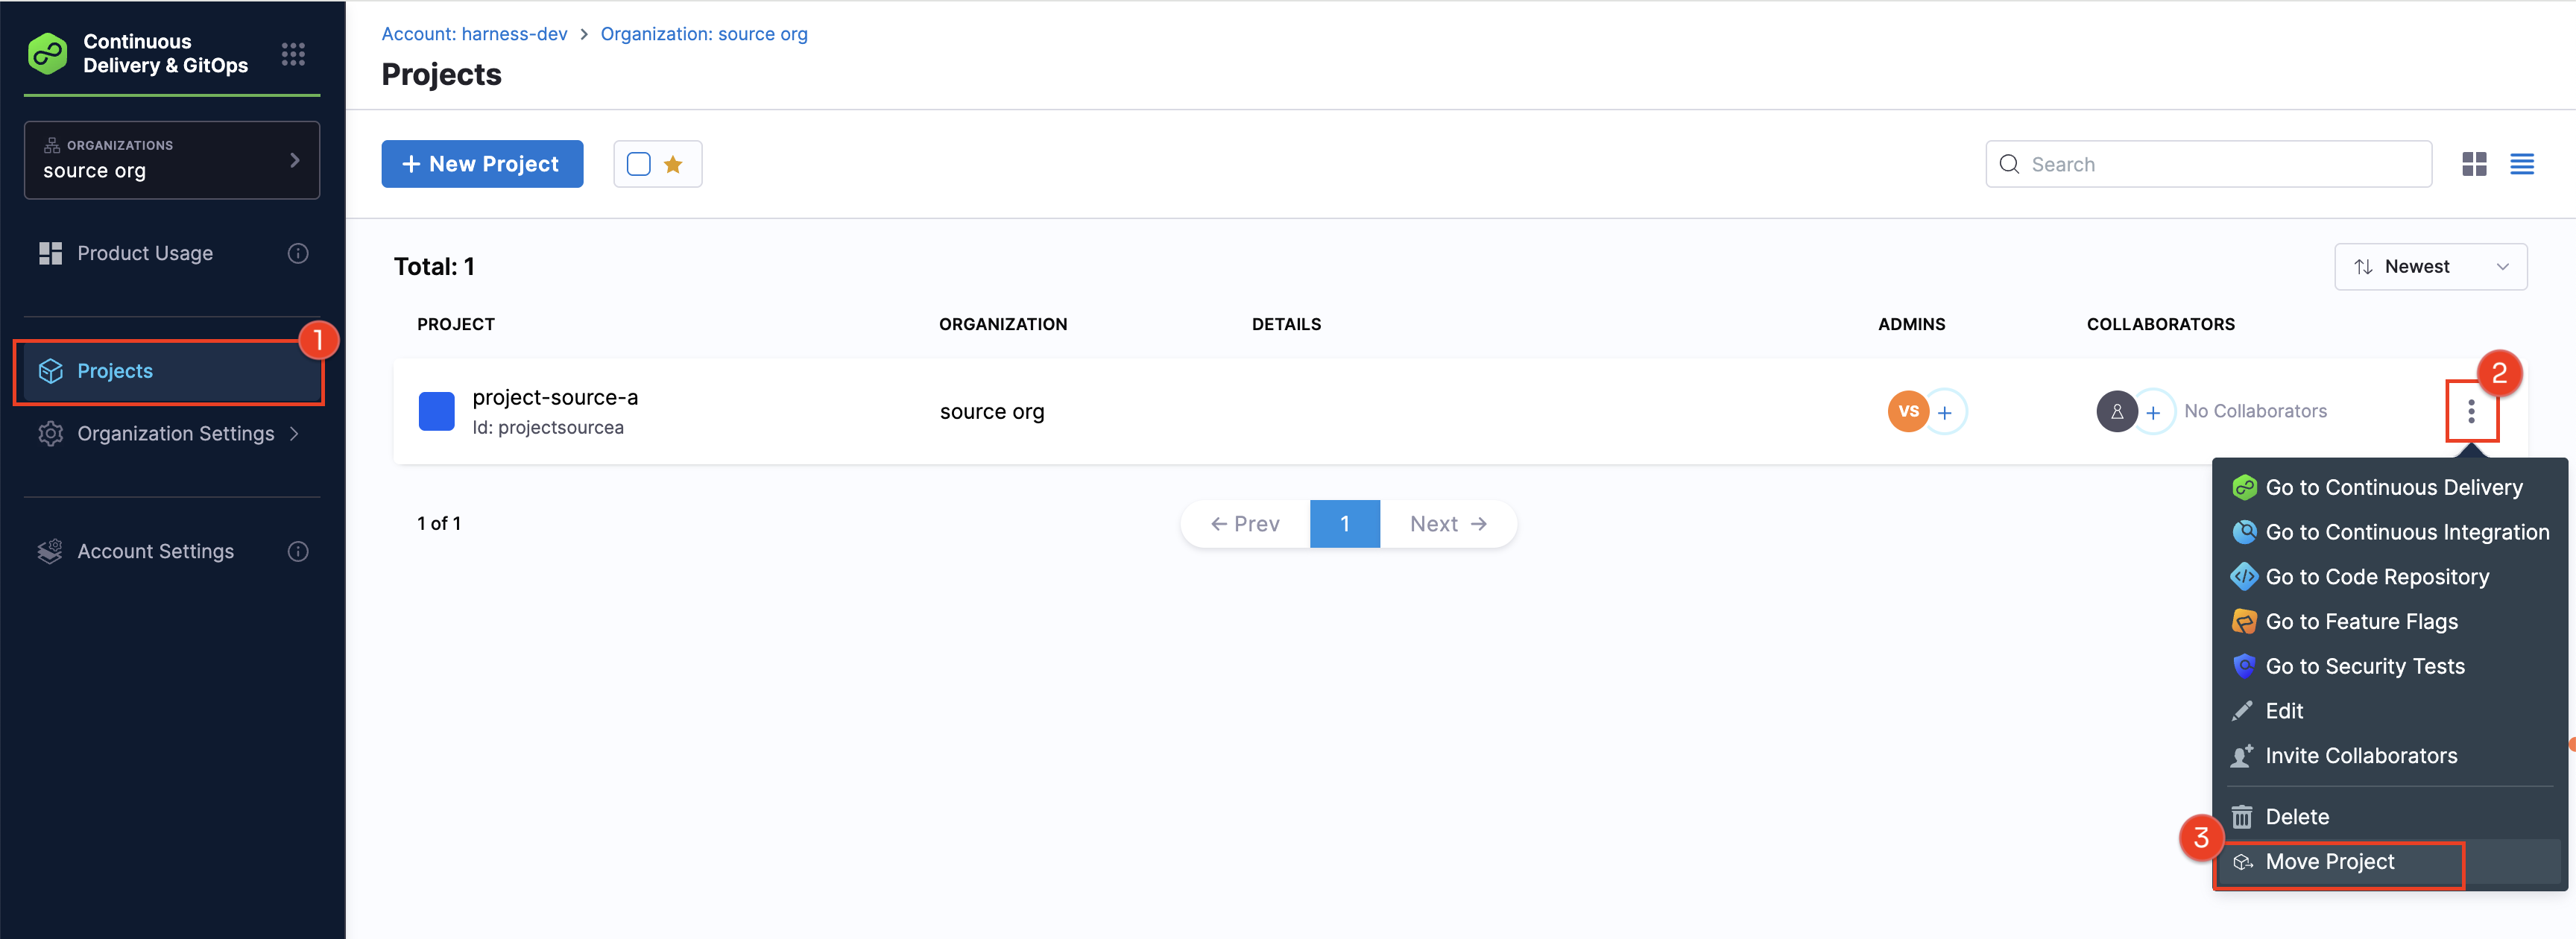Expand the Organizations source org selector
2576x939 pixels.
(x=172, y=160)
